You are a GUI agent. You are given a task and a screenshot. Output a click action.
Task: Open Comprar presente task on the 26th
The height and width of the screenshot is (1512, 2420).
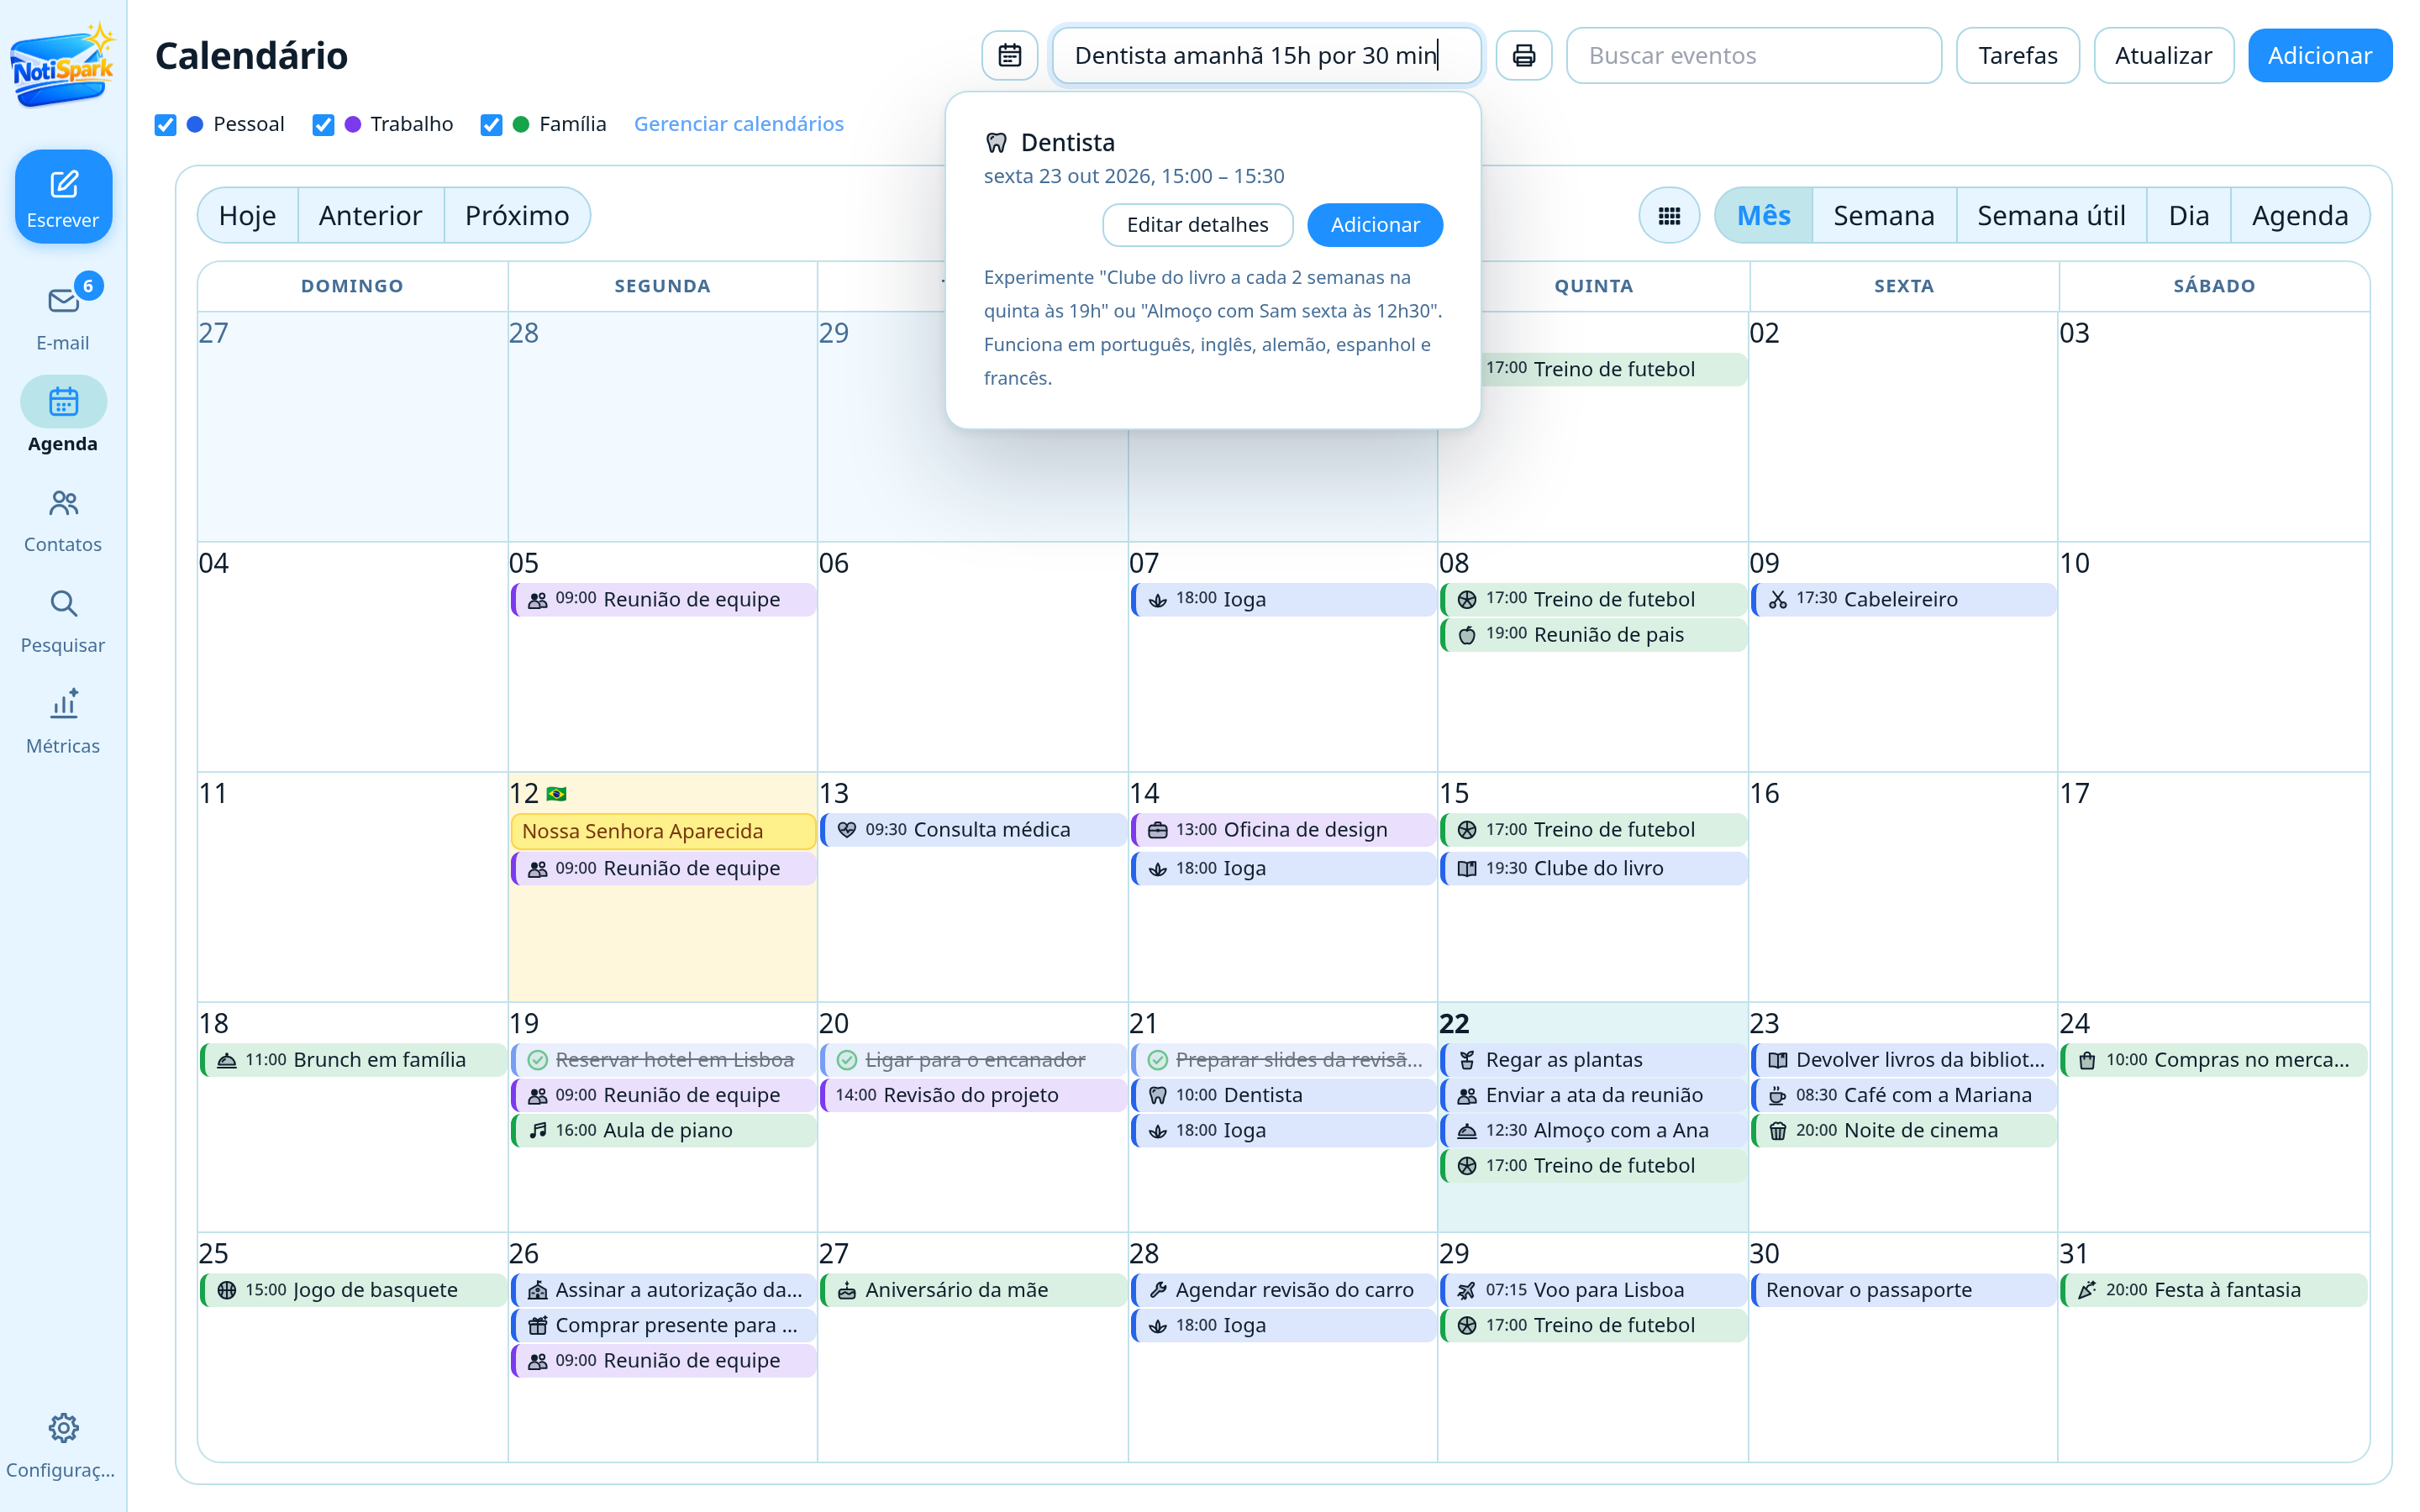click(663, 1325)
